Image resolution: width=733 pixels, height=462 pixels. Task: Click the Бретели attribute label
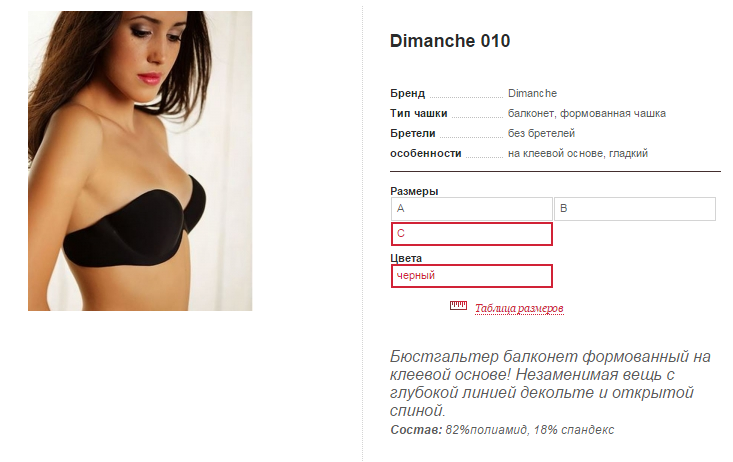tap(413, 134)
